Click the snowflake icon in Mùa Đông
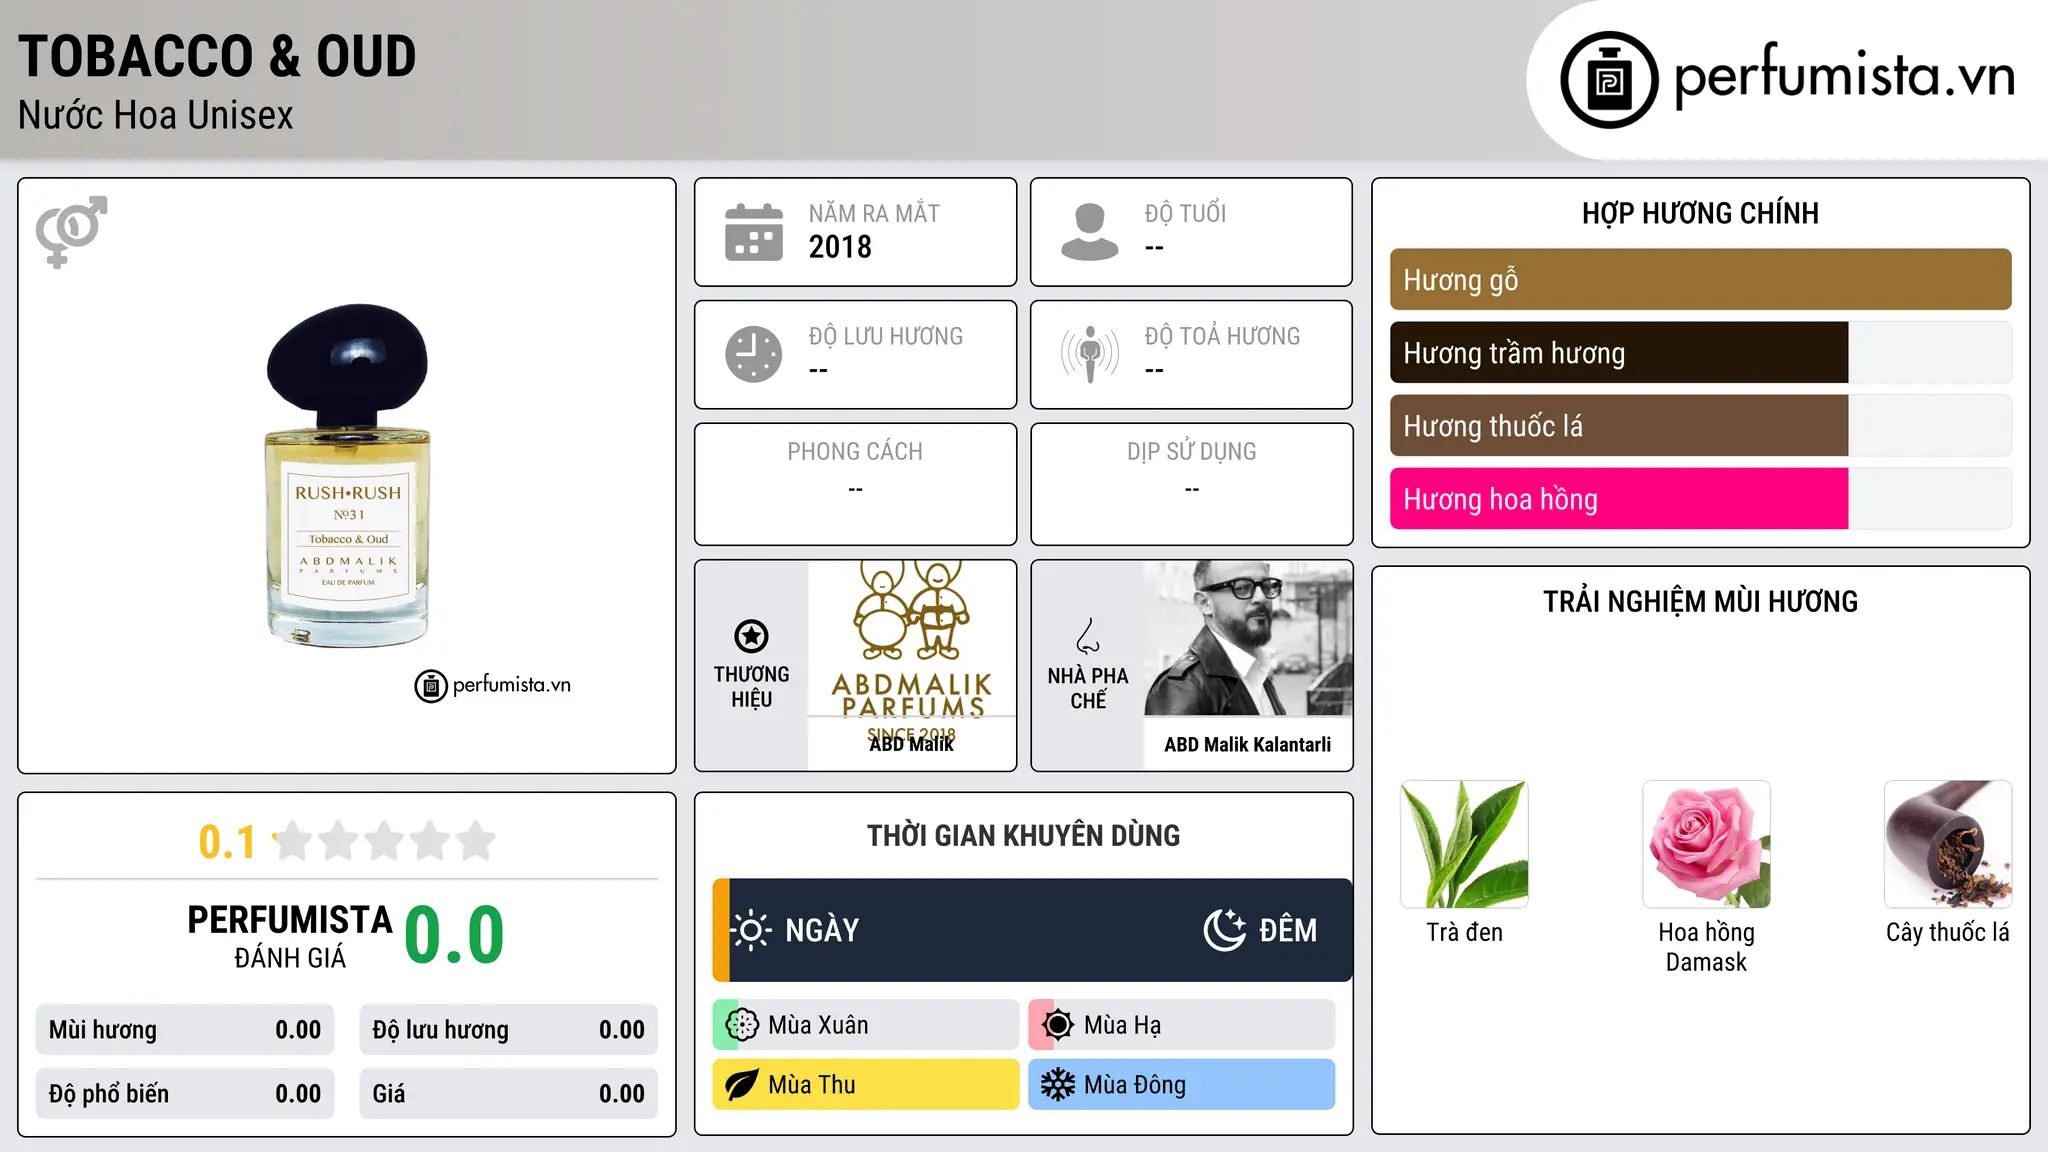 1058,1085
